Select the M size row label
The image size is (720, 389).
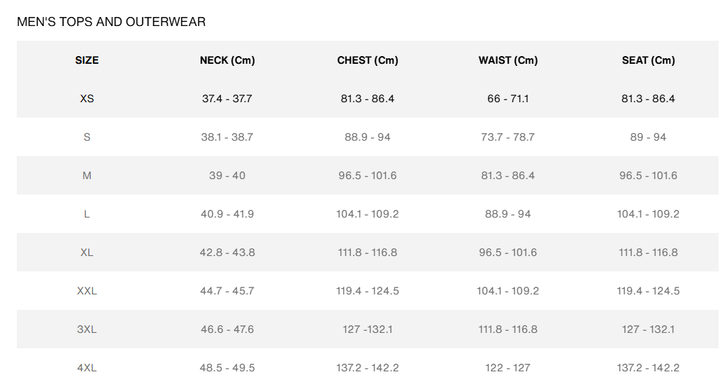click(87, 175)
